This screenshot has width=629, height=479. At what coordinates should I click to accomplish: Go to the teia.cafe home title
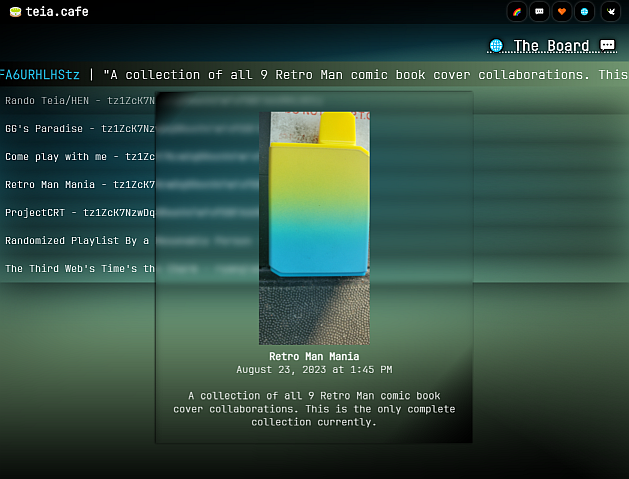(57, 12)
